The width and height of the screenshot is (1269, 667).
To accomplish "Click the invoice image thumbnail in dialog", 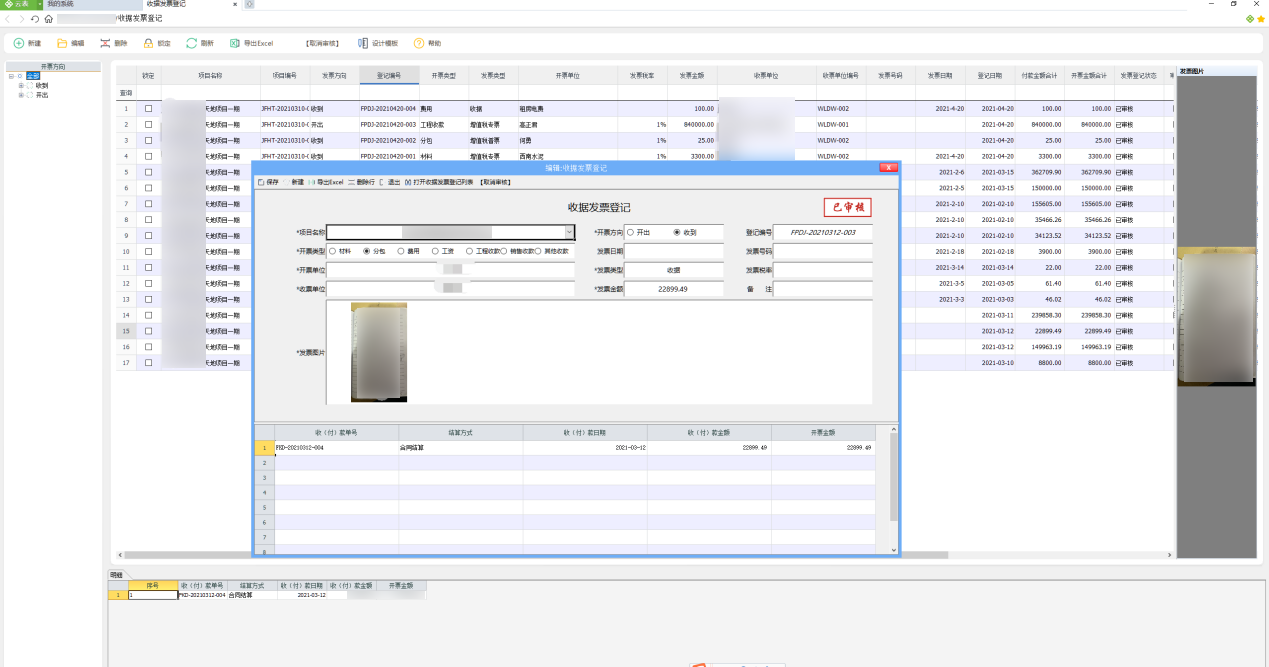I will 379,352.
